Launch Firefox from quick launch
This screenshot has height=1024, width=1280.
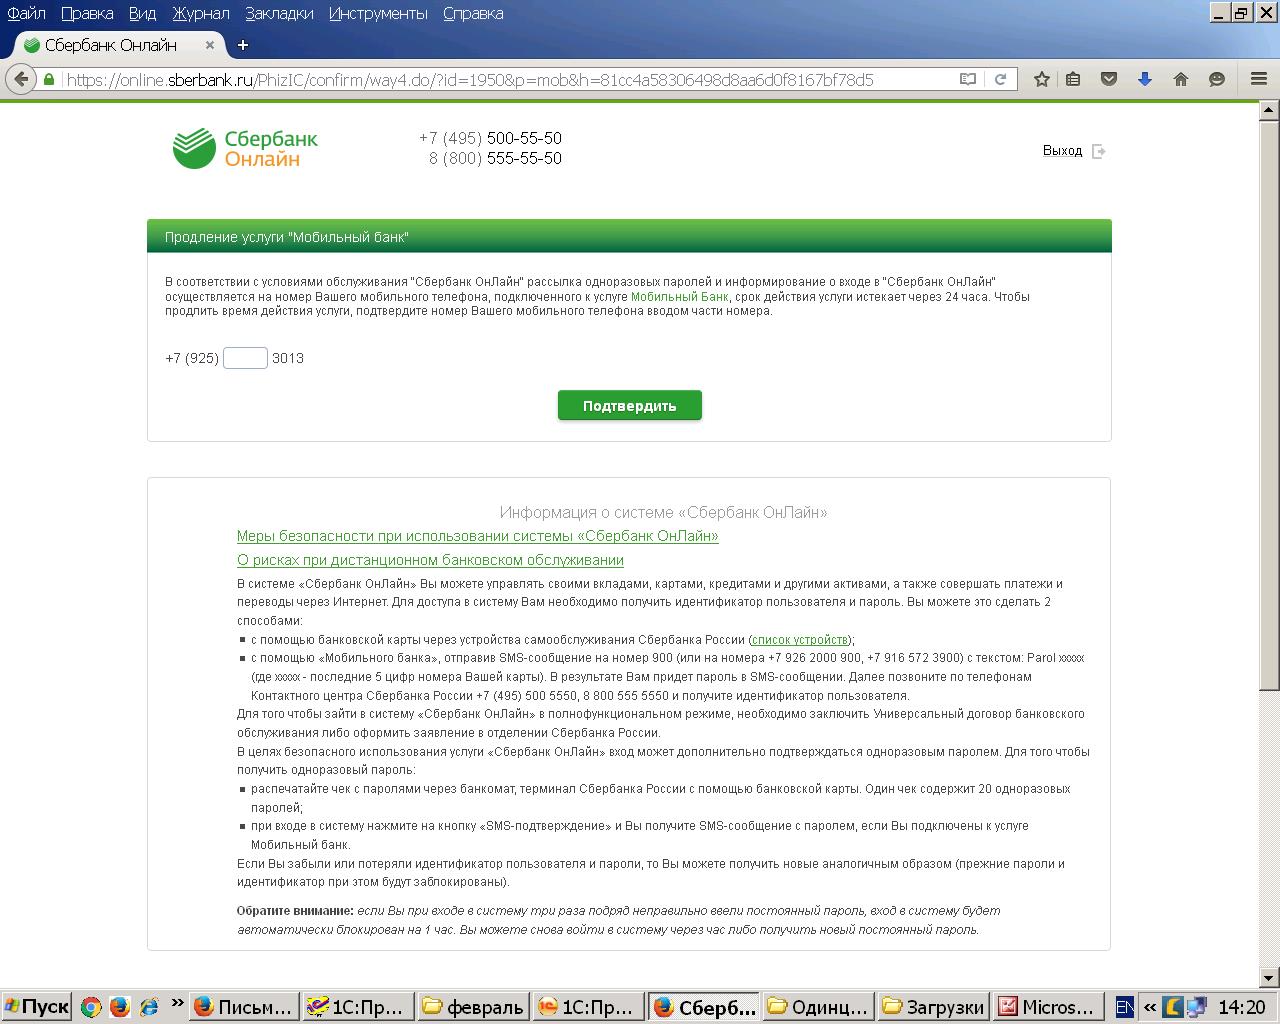click(x=119, y=1007)
